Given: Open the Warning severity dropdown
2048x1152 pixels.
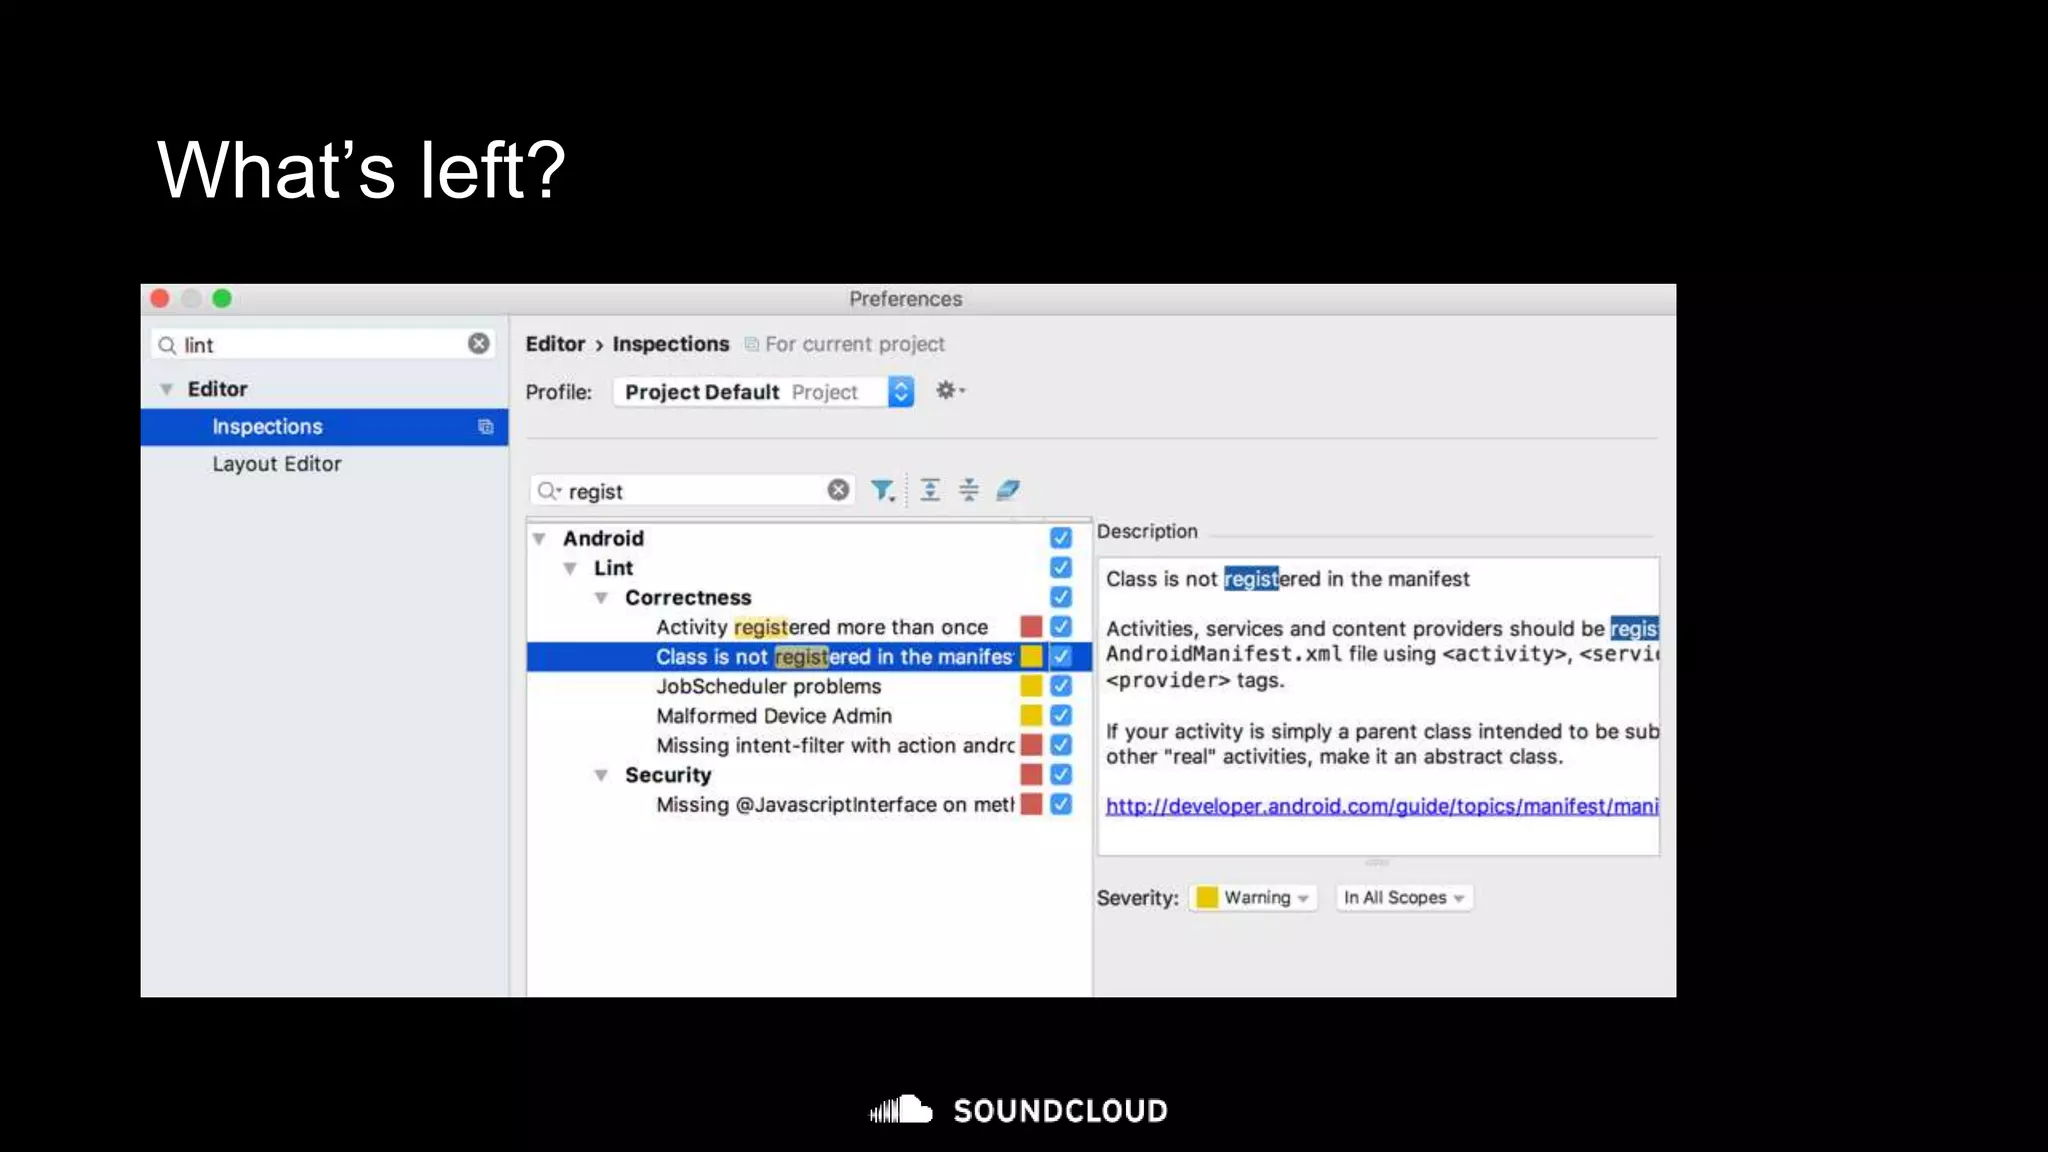Looking at the screenshot, I should point(1254,898).
